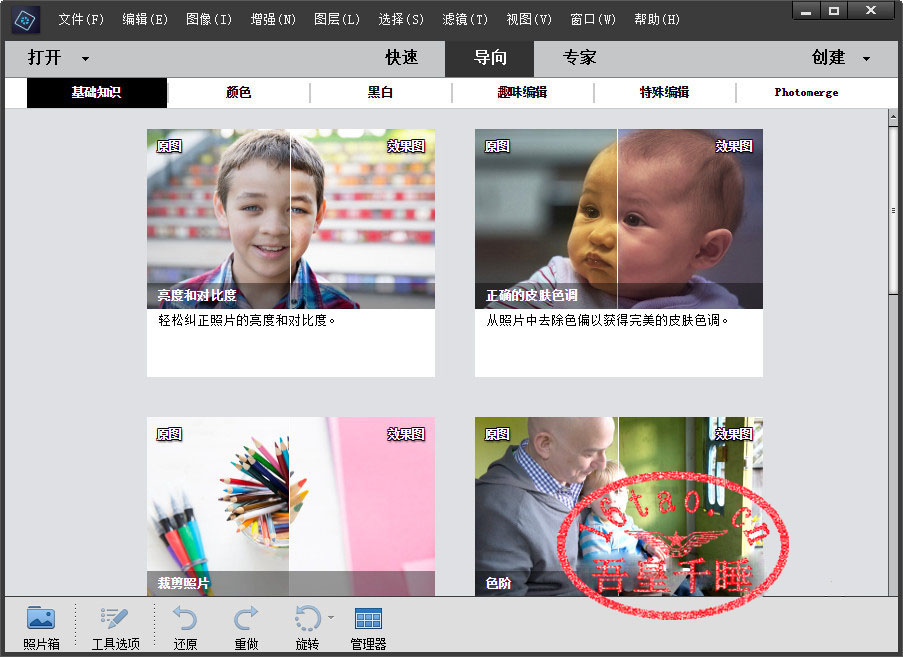Switch to Quick (快速) mode

pyautogui.click(x=402, y=58)
